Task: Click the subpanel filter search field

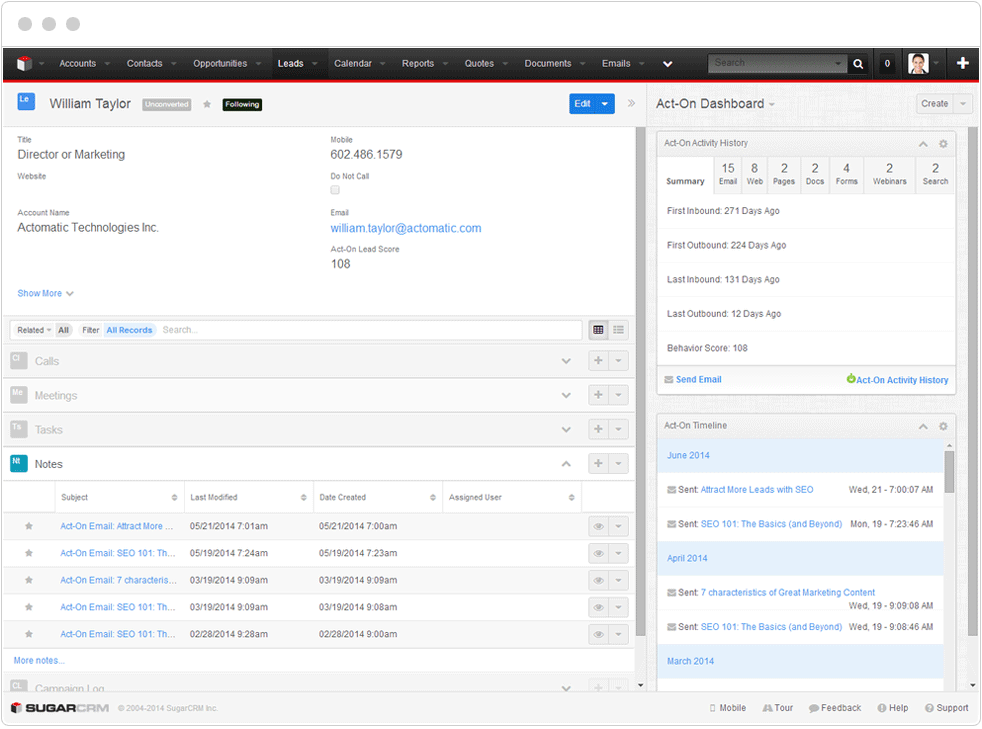Action: click(370, 330)
